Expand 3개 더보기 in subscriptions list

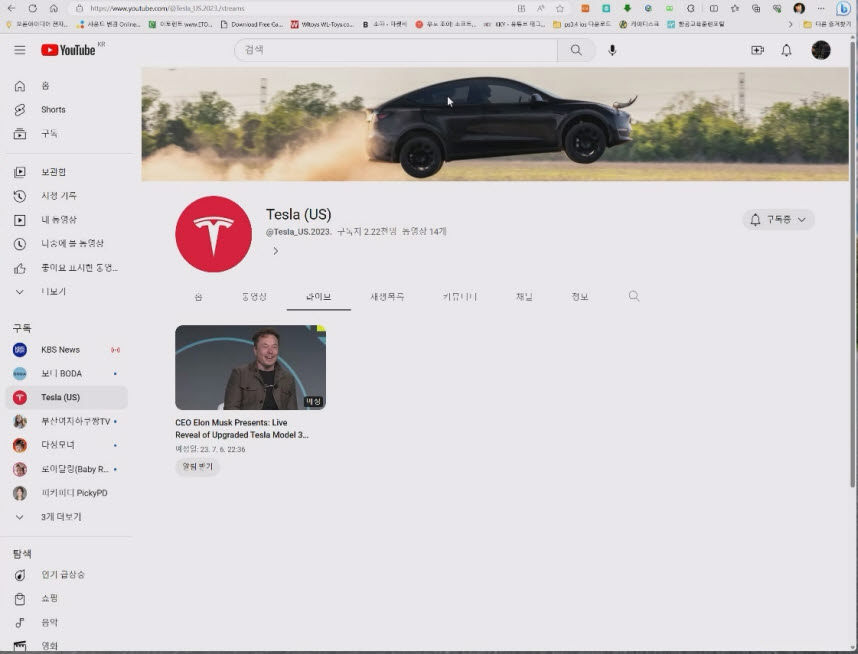(67, 517)
